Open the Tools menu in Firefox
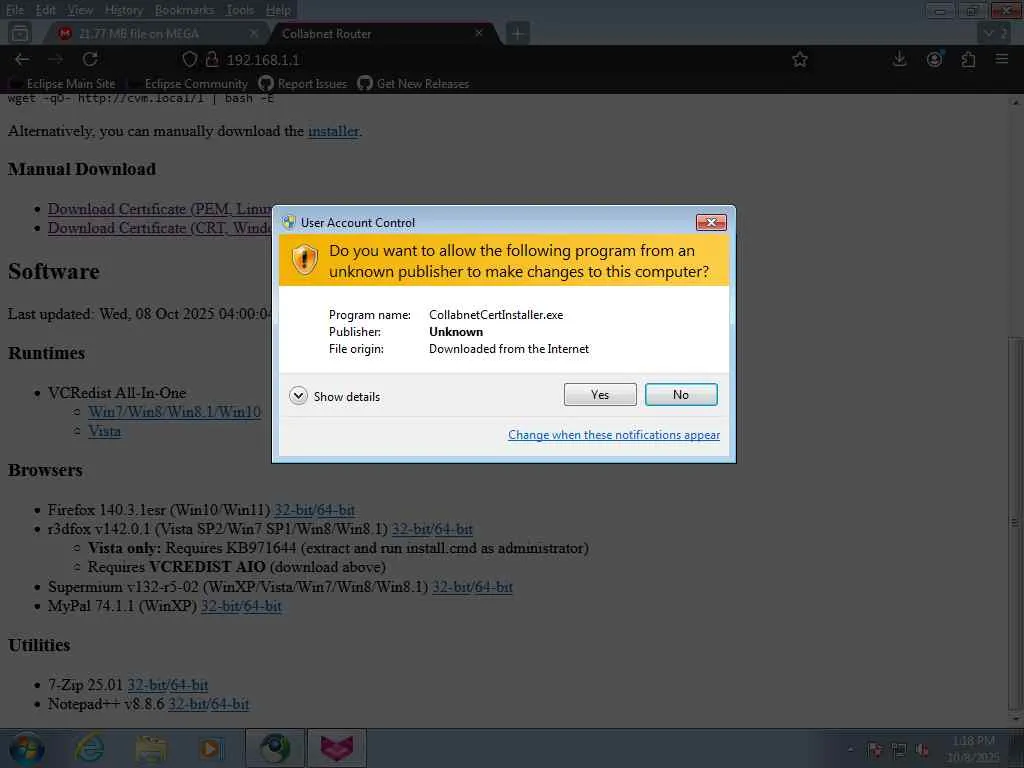 tap(240, 10)
